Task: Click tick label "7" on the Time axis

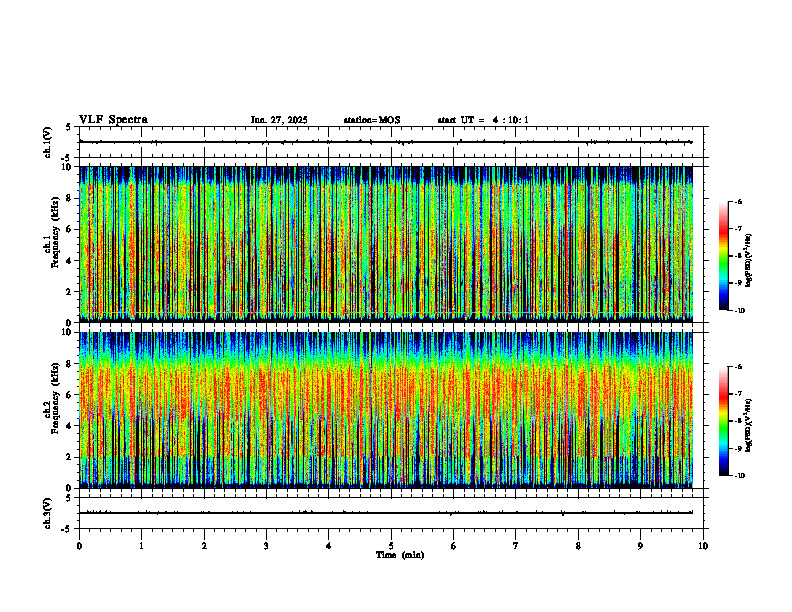Action: 516,546
